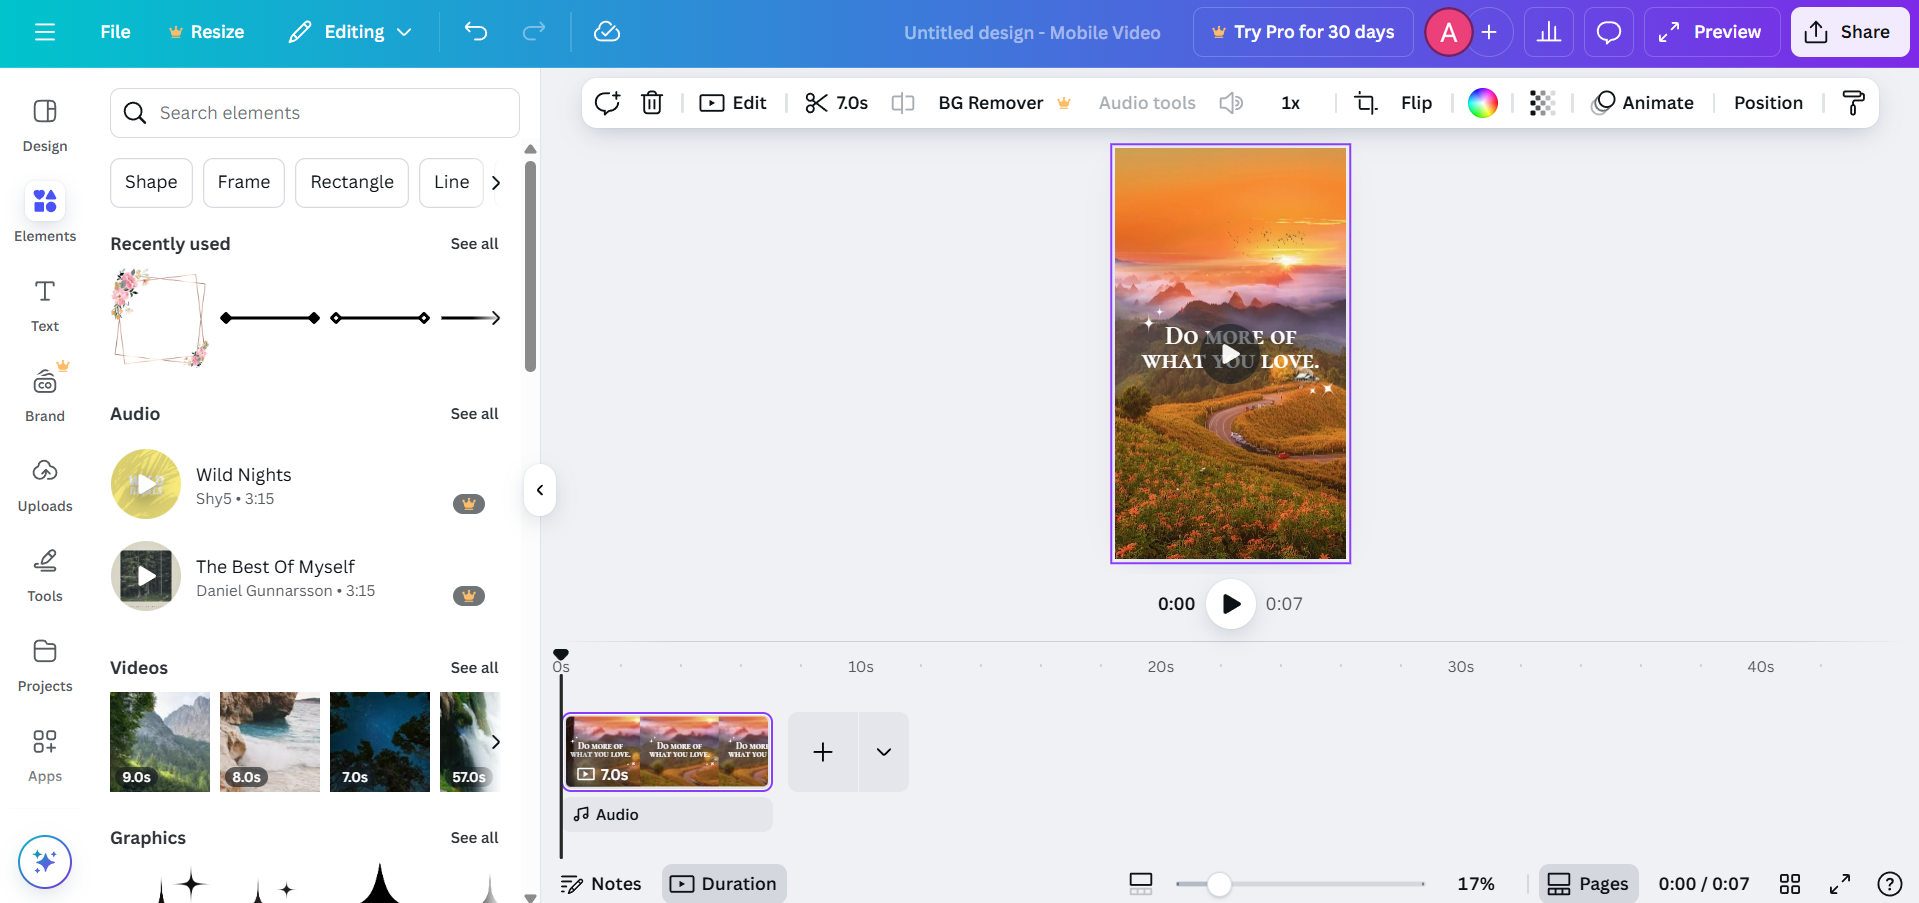
Task: Open the File menu
Action: pyautogui.click(x=114, y=31)
